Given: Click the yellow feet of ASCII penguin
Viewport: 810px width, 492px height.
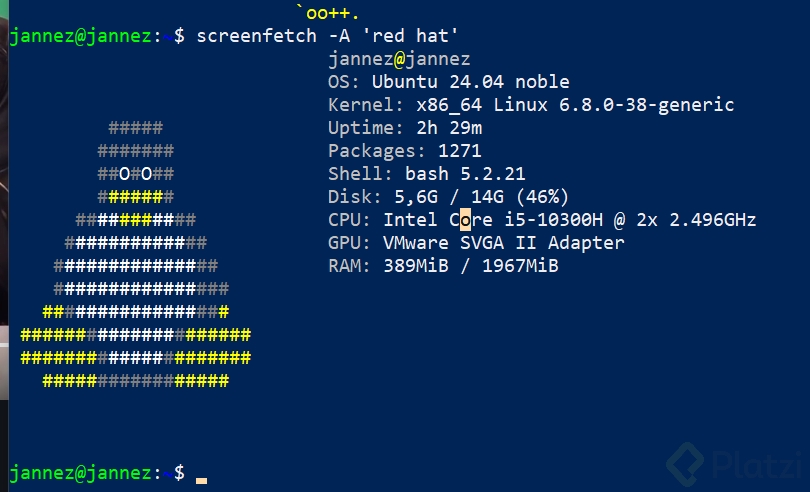Looking at the screenshot, I should point(136,380).
